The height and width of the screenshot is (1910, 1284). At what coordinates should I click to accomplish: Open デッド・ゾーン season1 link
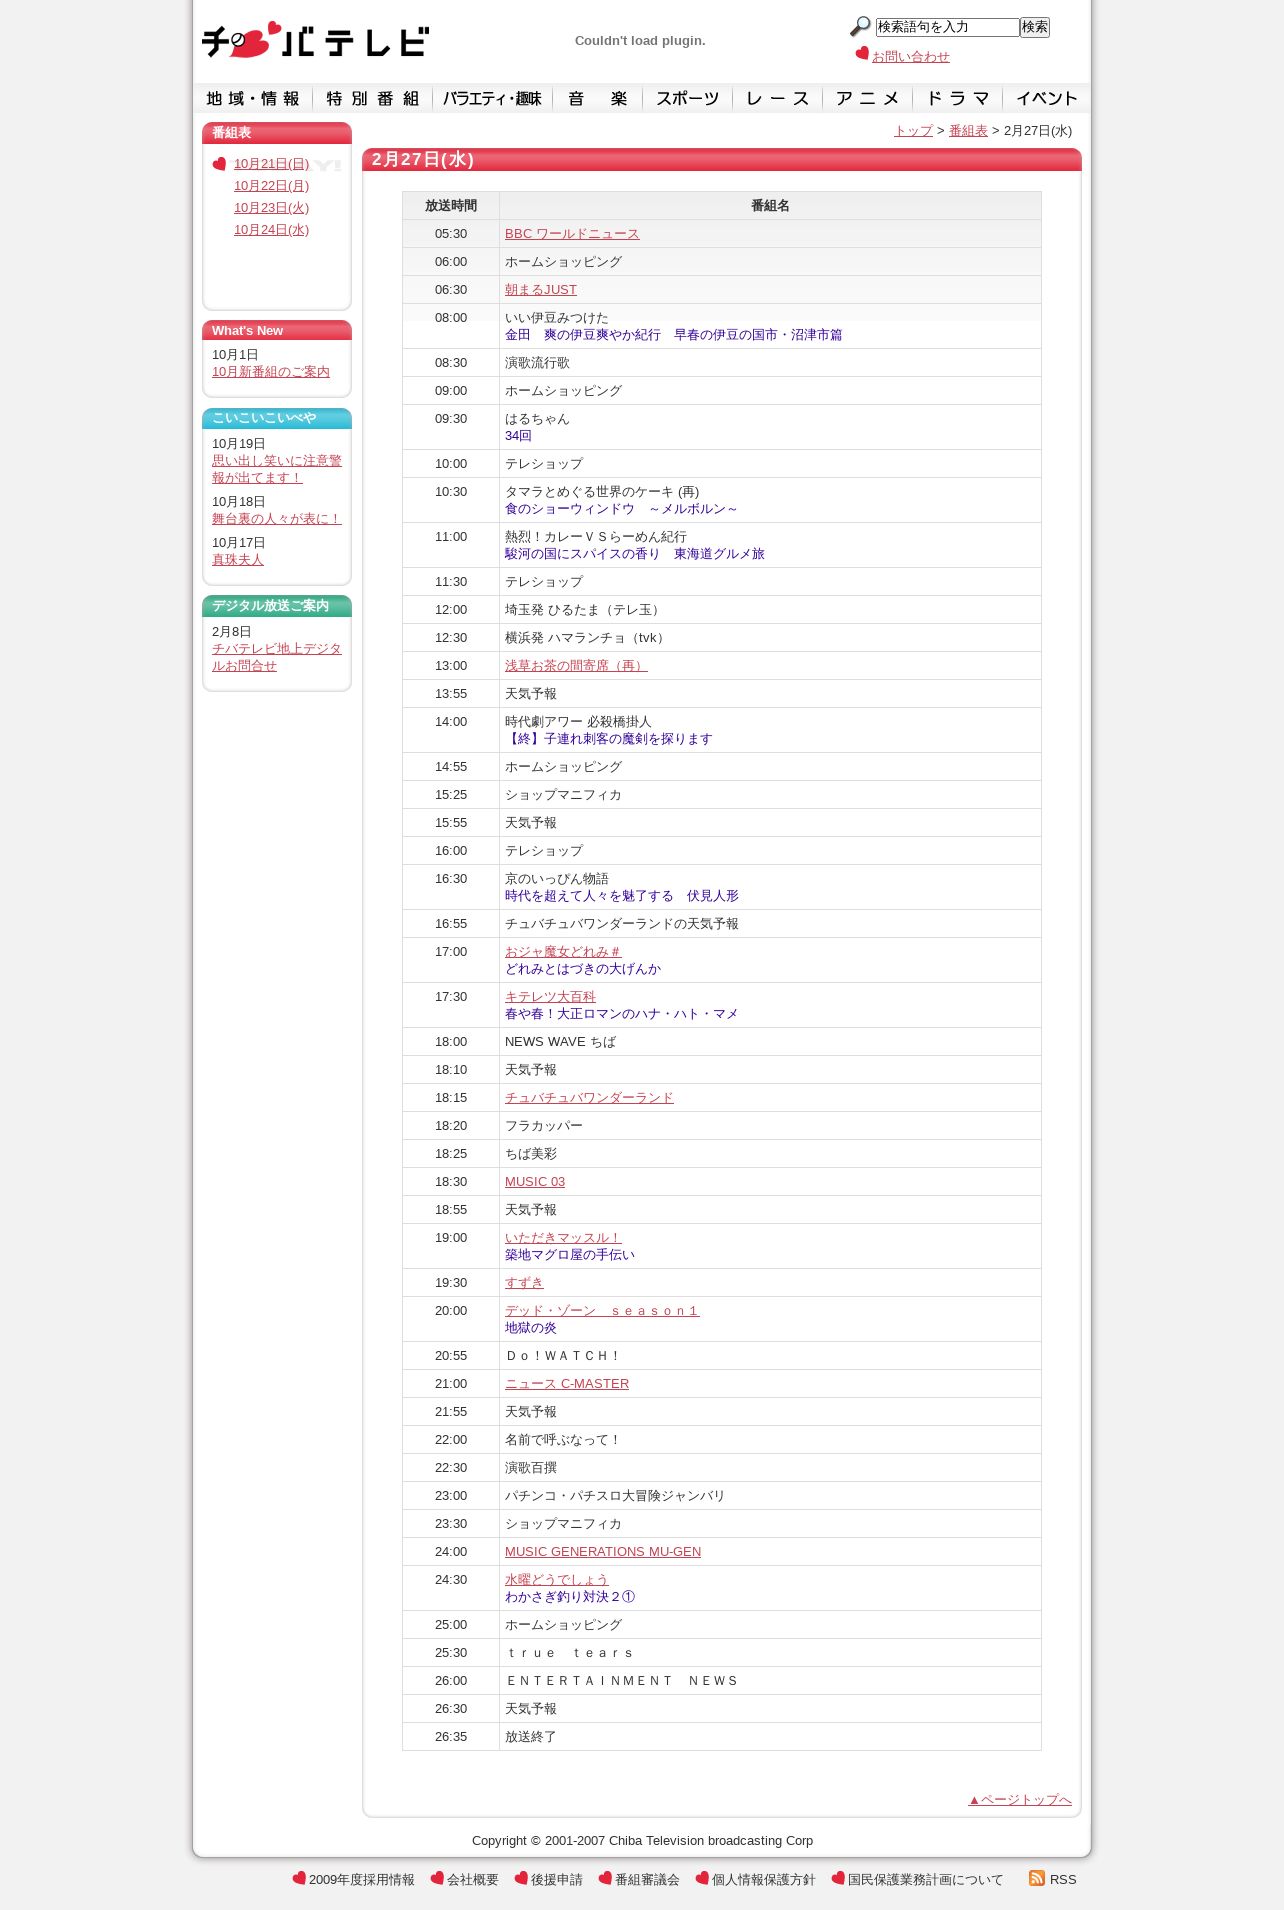click(602, 1311)
